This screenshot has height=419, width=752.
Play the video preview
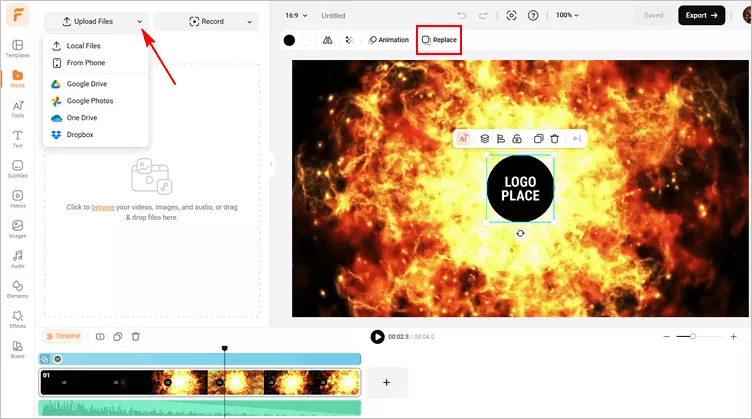coord(377,337)
